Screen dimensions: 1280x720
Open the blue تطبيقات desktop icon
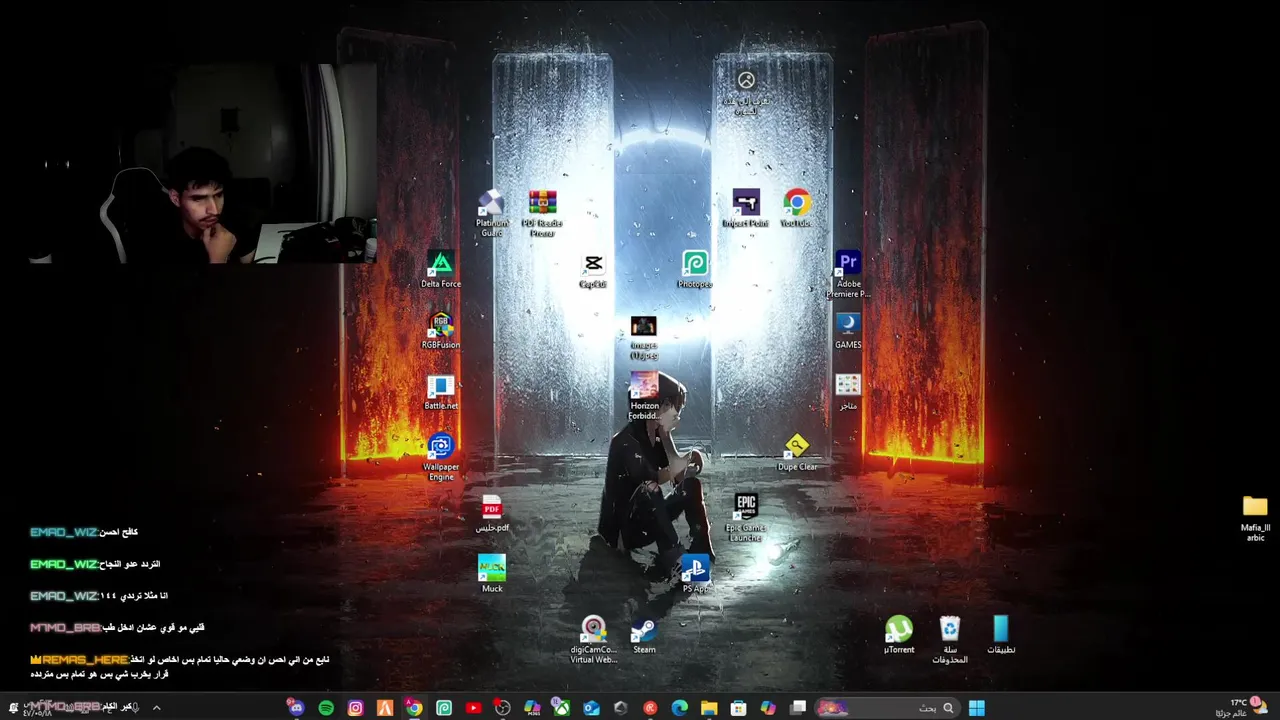pos(1001,636)
